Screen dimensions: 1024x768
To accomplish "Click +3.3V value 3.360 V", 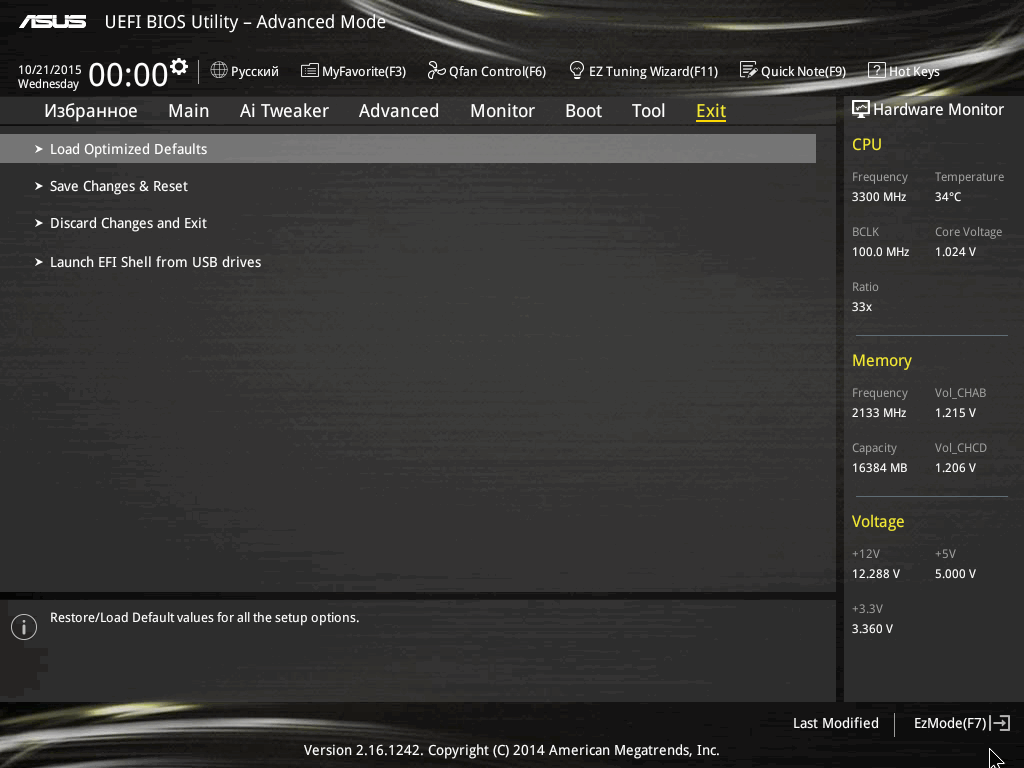I will (x=872, y=629).
